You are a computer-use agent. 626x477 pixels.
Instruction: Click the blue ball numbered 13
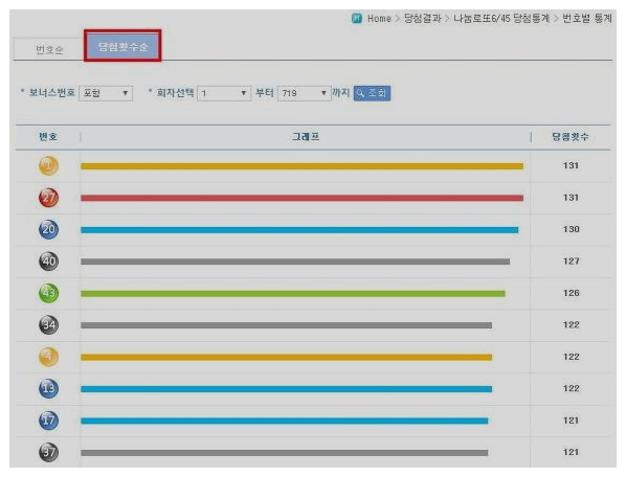(x=49, y=389)
